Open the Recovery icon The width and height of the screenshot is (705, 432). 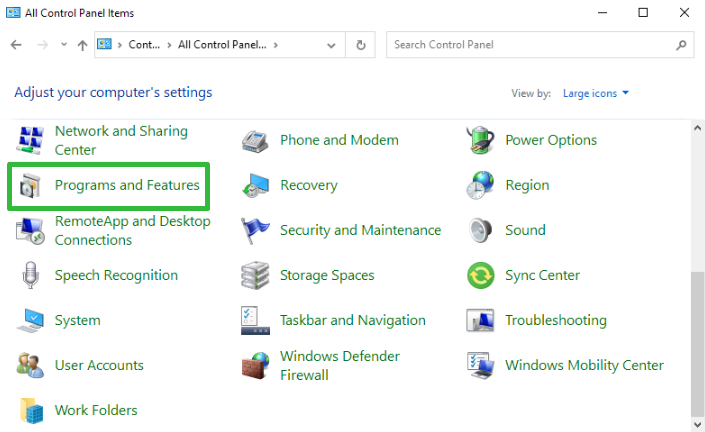255,185
